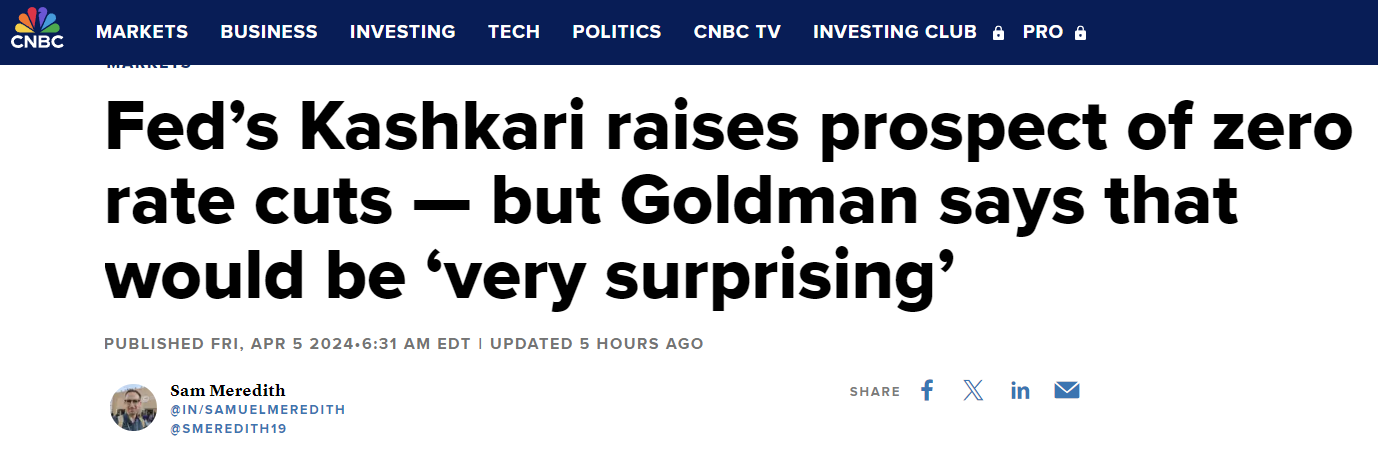Open the Investing nav item
The image size is (1378, 459).
pos(402,32)
